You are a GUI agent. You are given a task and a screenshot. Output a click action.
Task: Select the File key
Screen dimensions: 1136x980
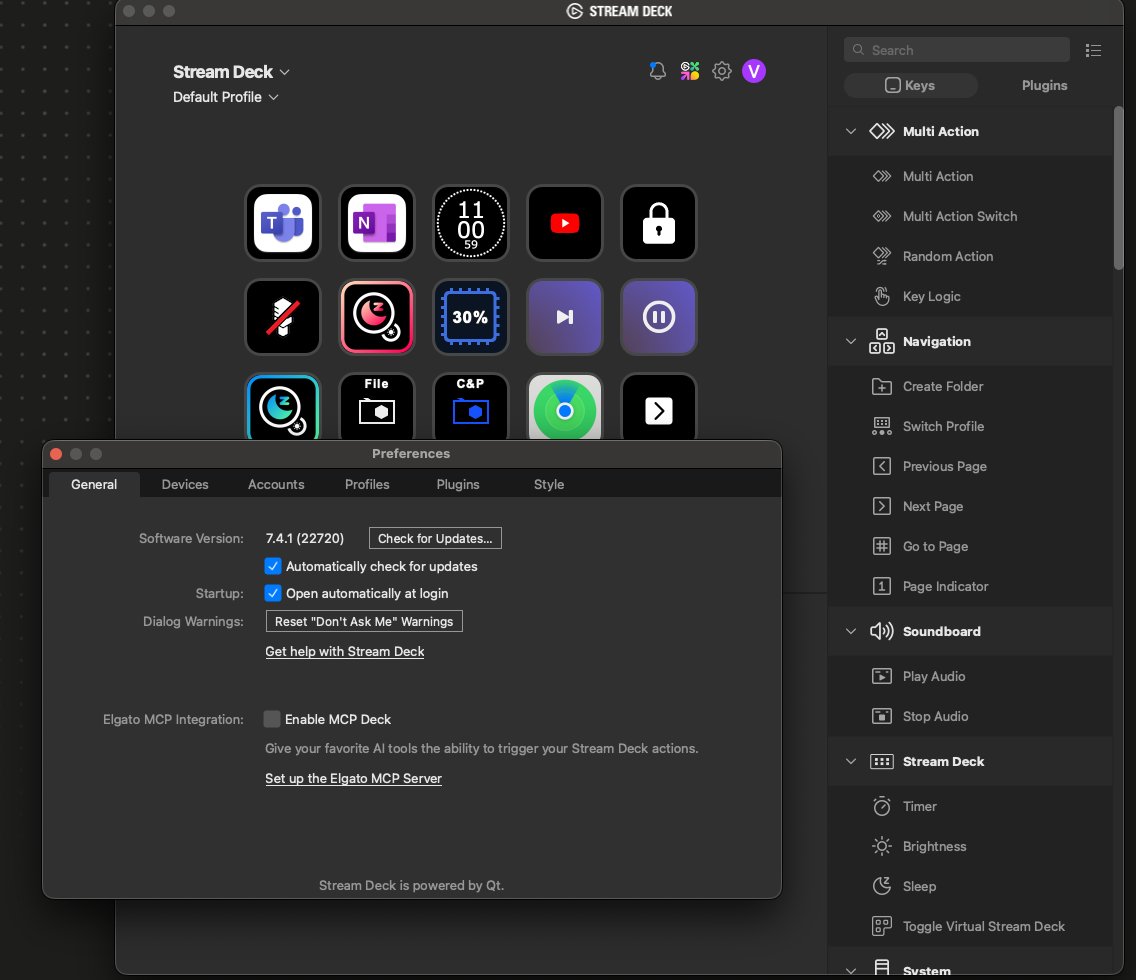pos(377,407)
